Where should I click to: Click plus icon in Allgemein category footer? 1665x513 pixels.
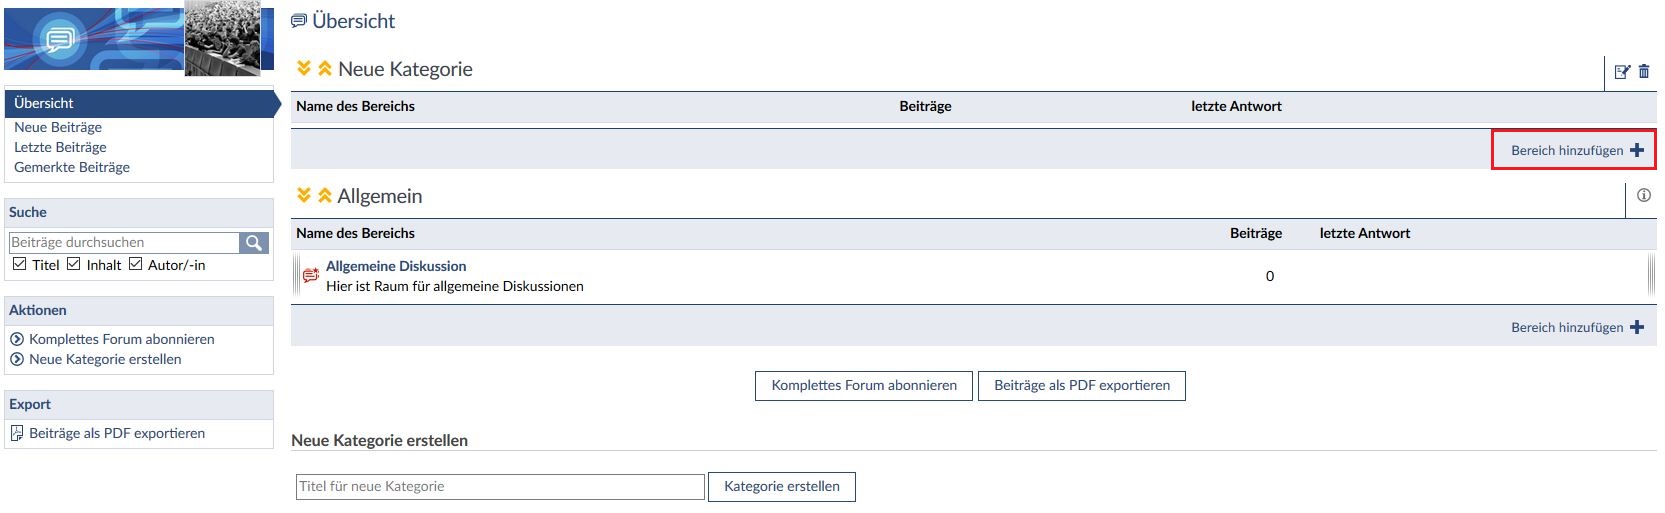(1637, 327)
